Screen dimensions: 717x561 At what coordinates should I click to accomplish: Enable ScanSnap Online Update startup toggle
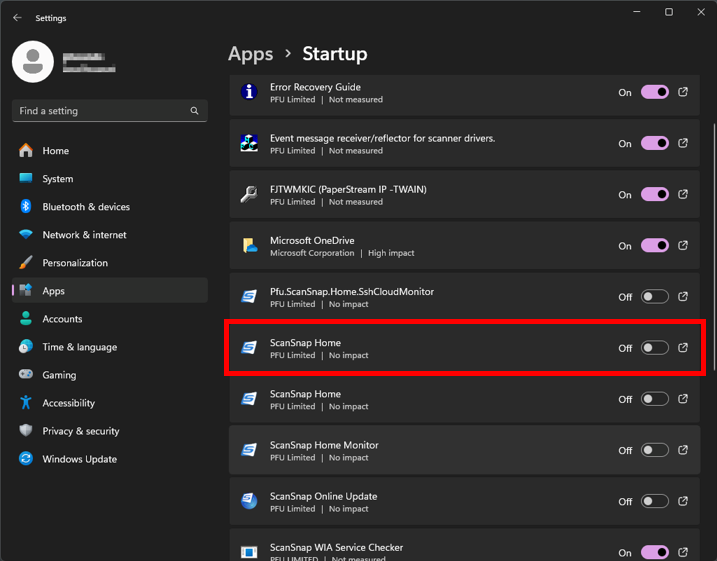[x=655, y=501]
